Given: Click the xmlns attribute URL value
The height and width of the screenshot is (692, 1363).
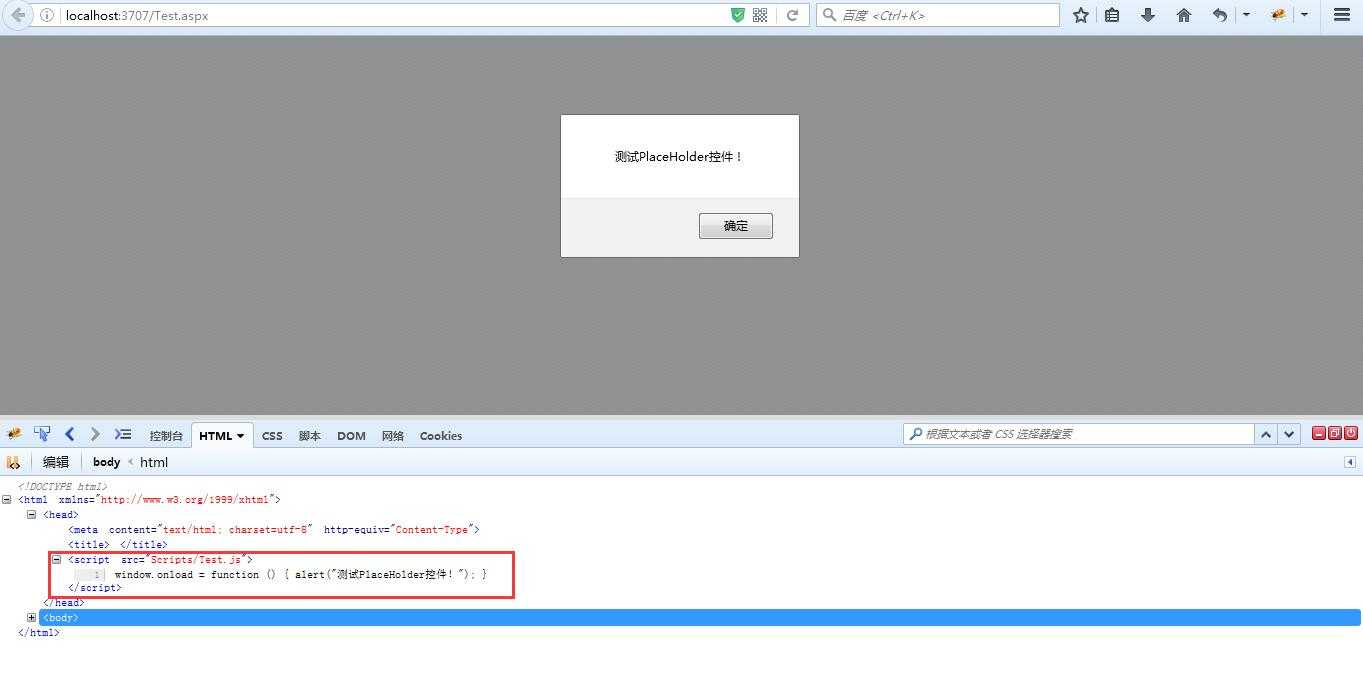Looking at the screenshot, I should (x=184, y=500).
